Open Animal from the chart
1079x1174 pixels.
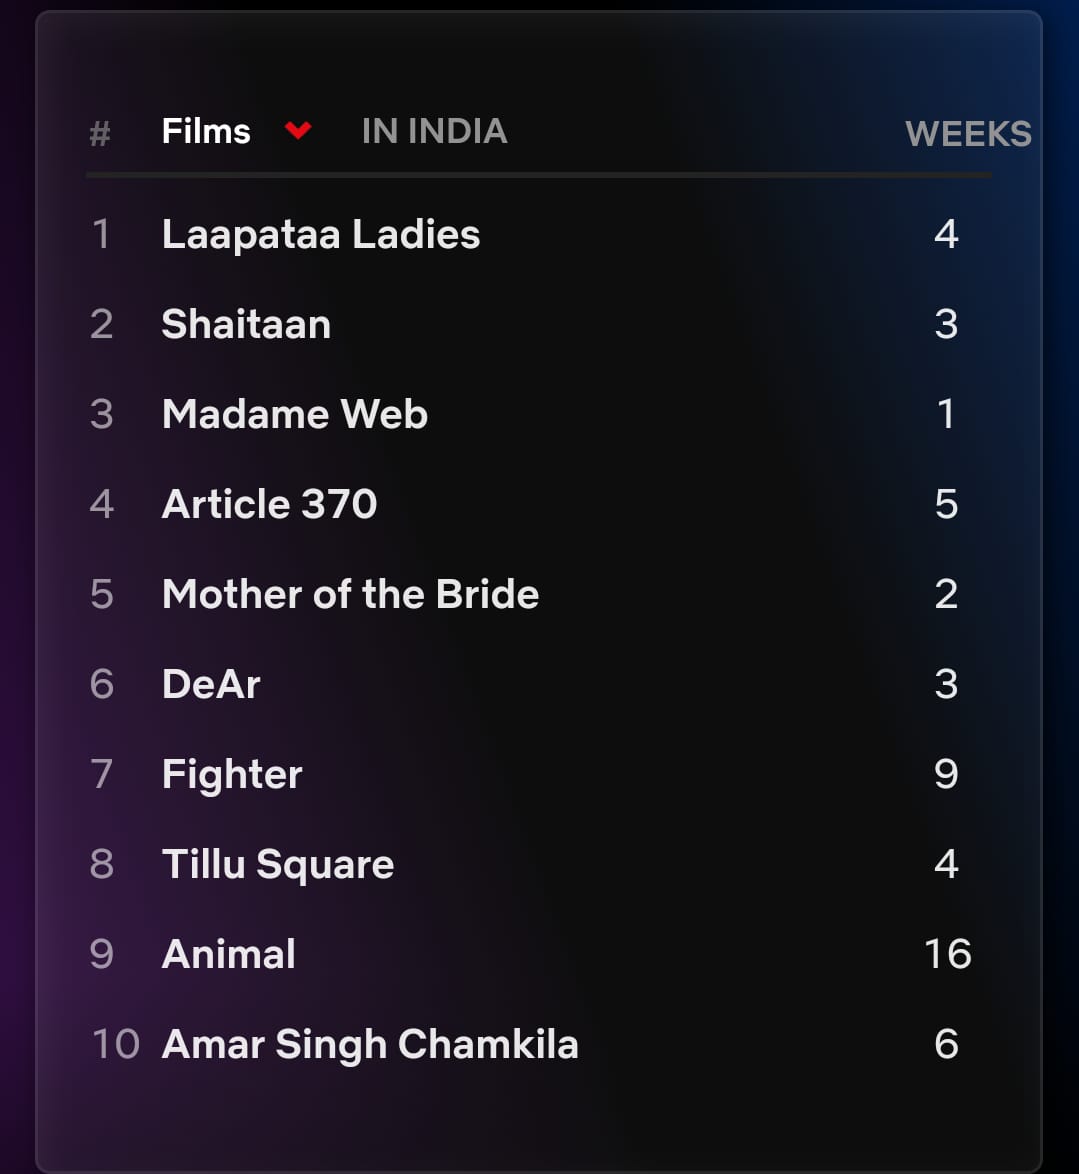coord(229,954)
